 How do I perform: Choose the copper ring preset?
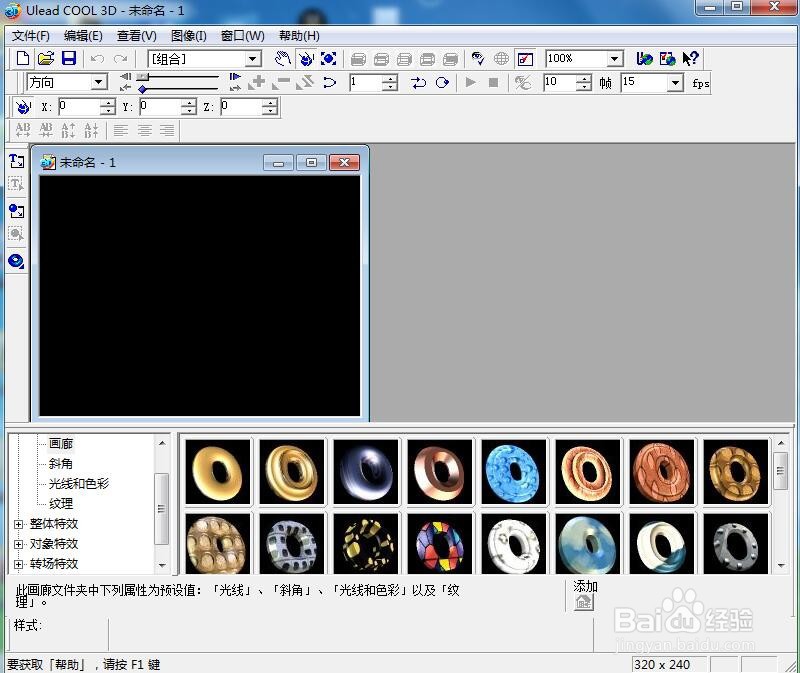tap(440, 471)
